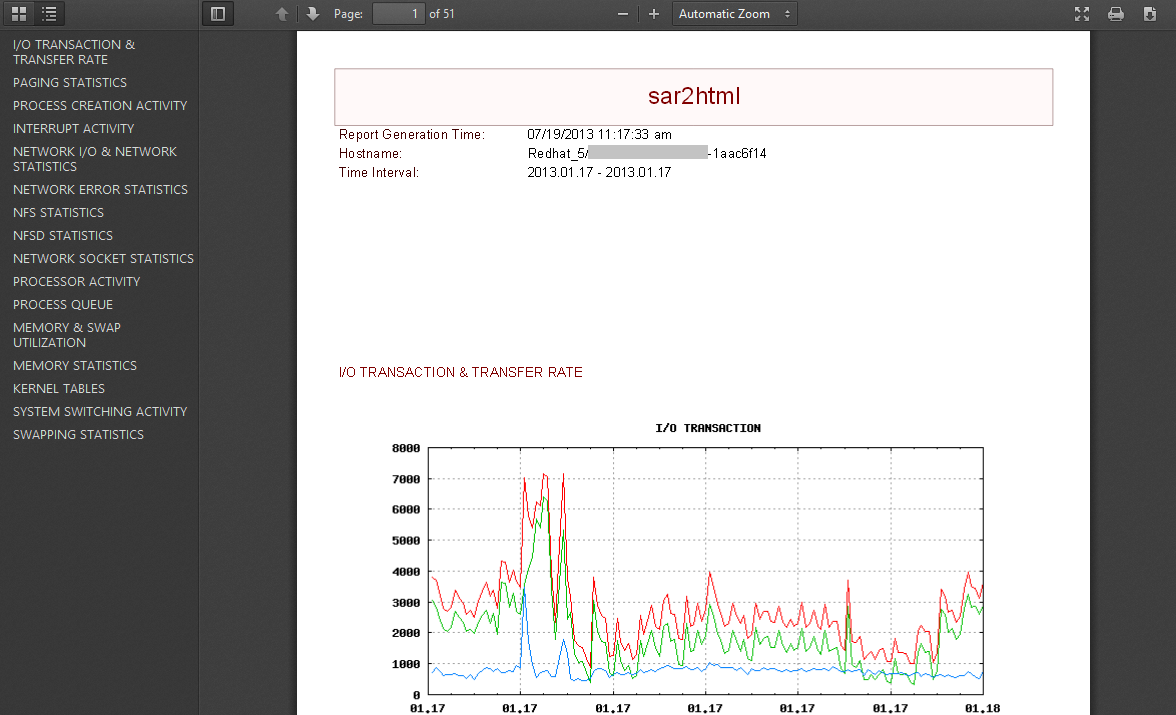Zoom out of the document
Image resolution: width=1176 pixels, height=715 pixels.
[x=622, y=13]
